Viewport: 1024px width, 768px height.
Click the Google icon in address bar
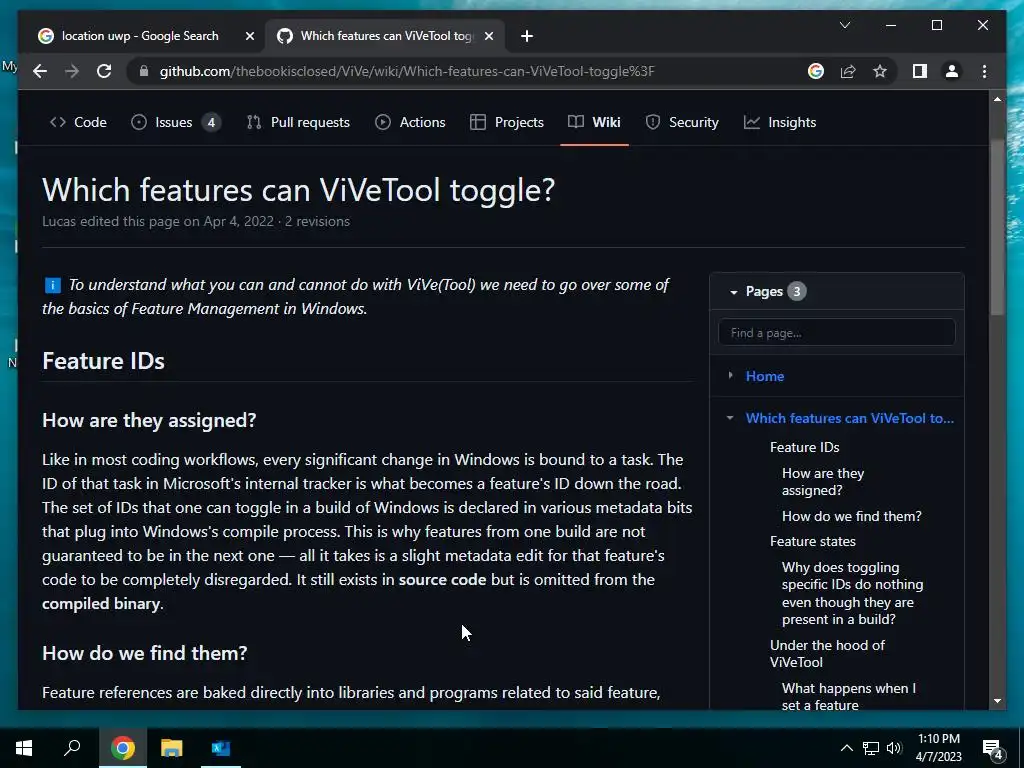click(816, 71)
